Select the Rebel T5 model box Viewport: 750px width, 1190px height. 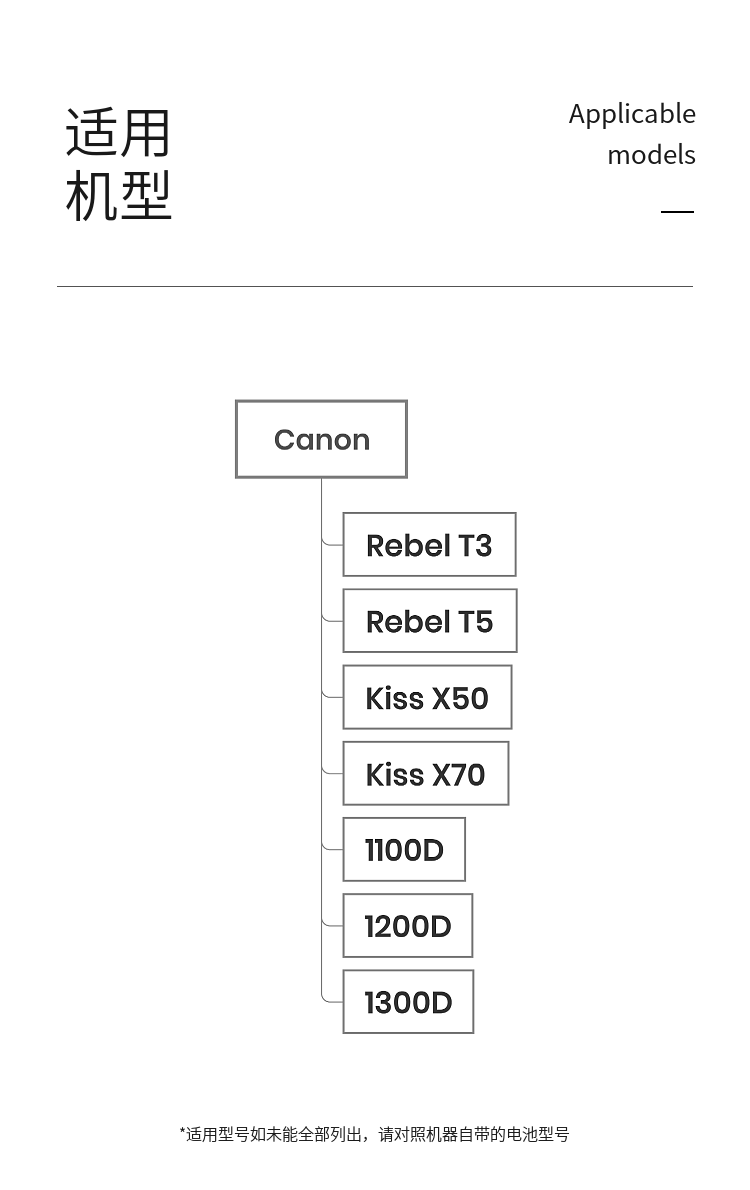[x=430, y=621]
